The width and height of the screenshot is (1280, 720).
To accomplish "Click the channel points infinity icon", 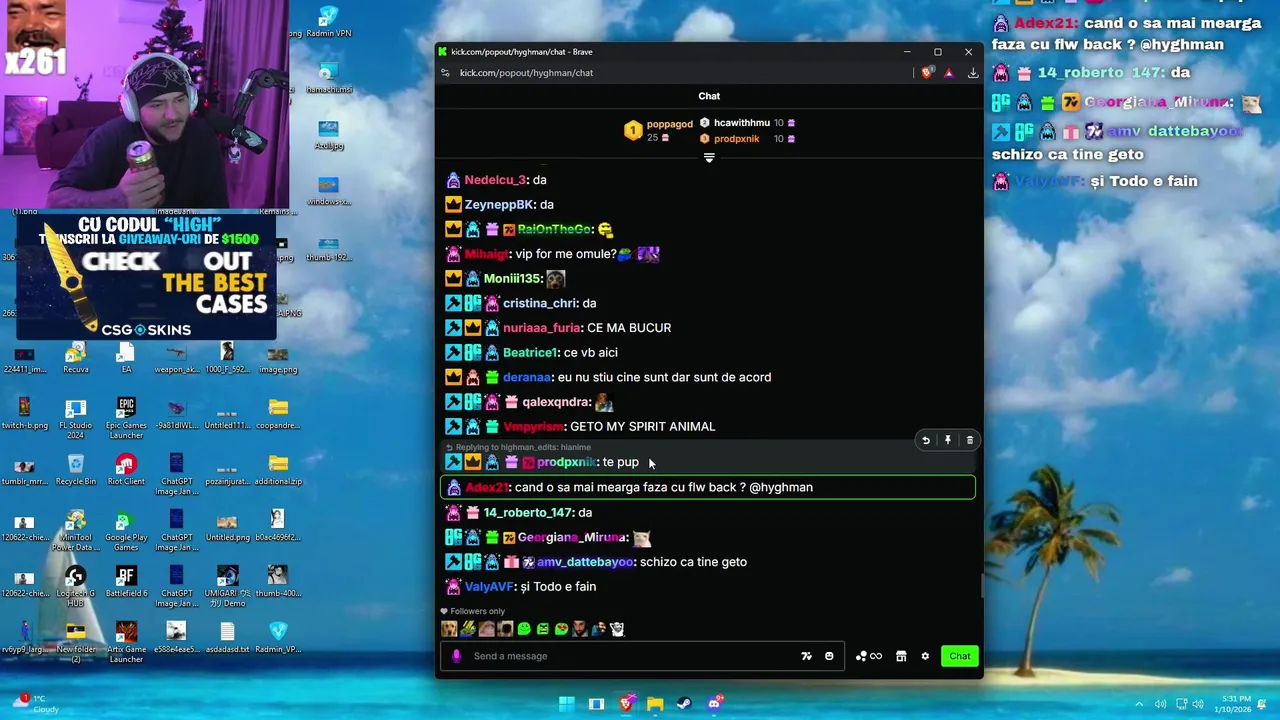I will tap(869, 656).
